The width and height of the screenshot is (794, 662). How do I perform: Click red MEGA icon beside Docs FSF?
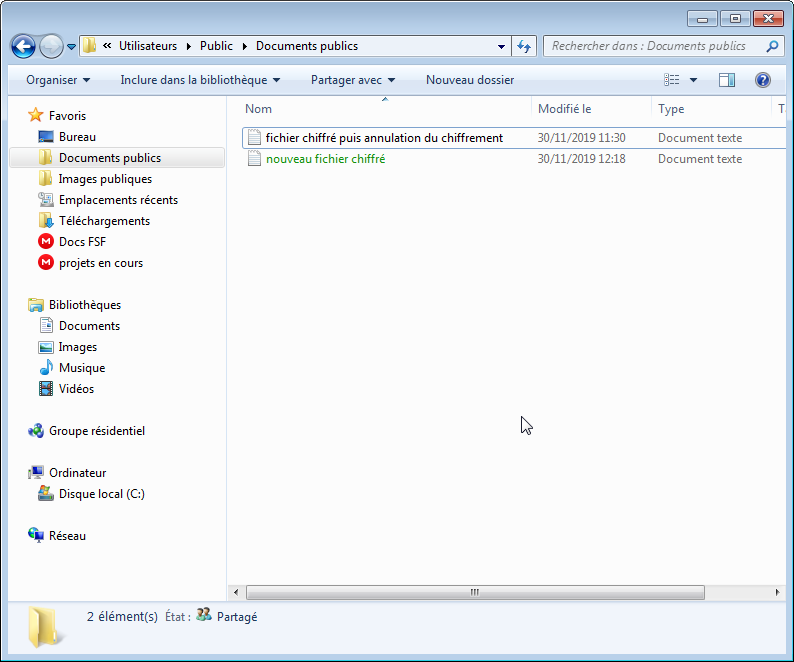(x=46, y=241)
